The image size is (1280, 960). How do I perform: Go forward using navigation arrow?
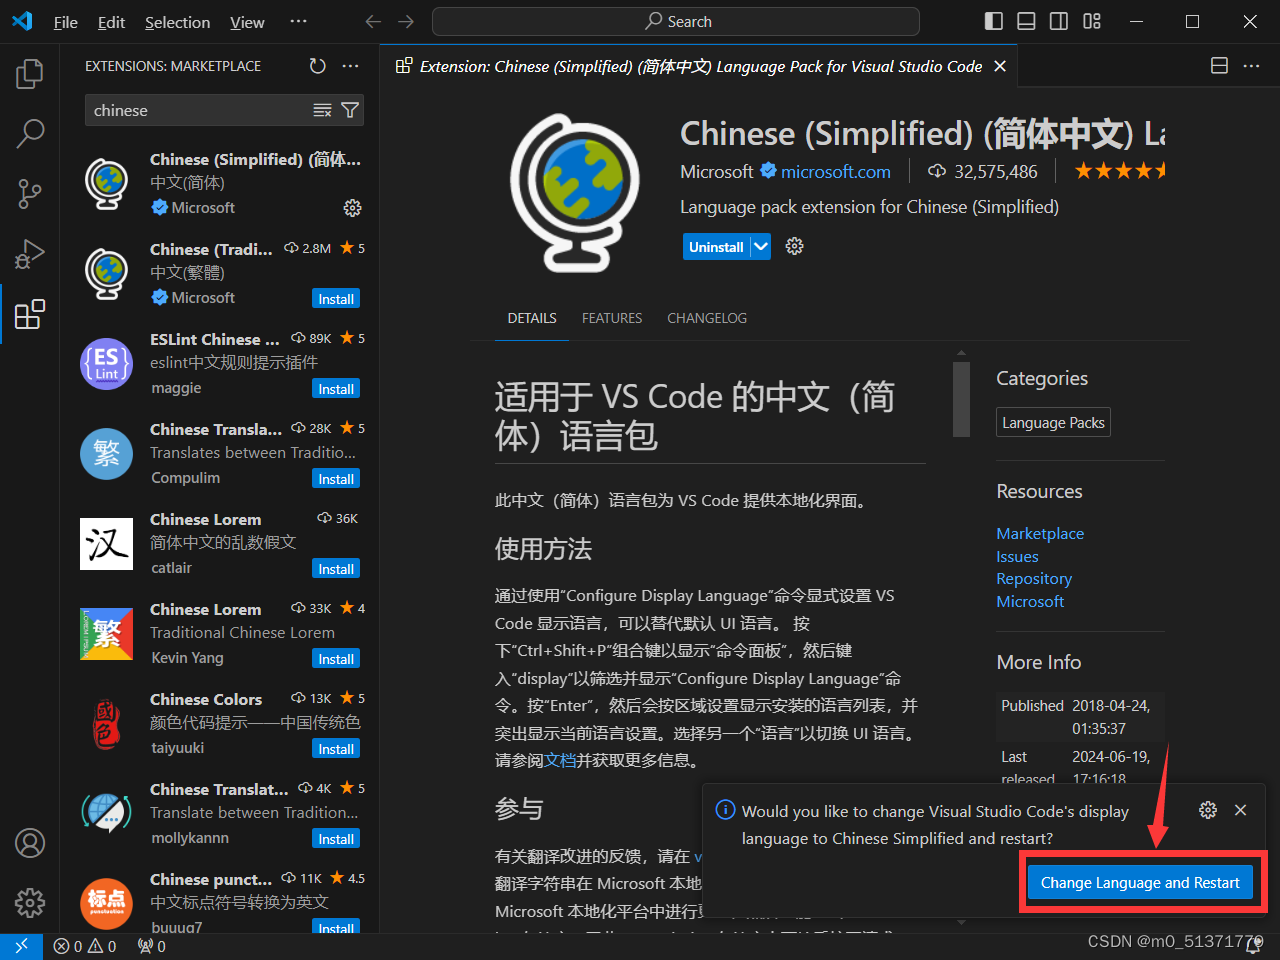point(405,21)
